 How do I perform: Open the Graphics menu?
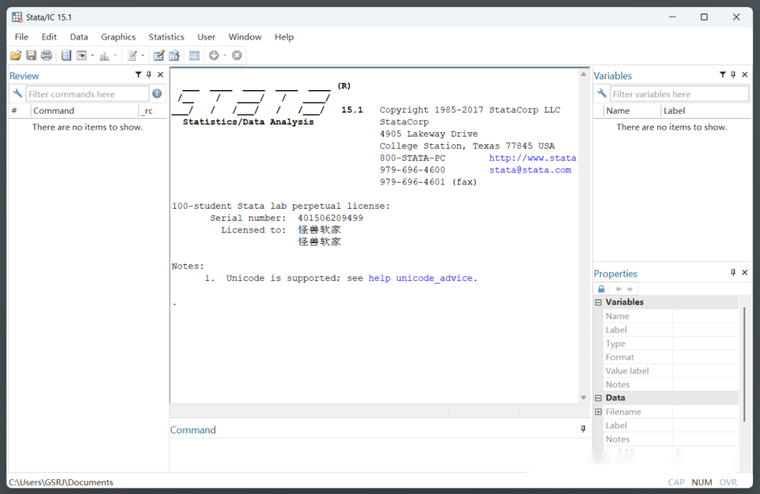[118, 37]
